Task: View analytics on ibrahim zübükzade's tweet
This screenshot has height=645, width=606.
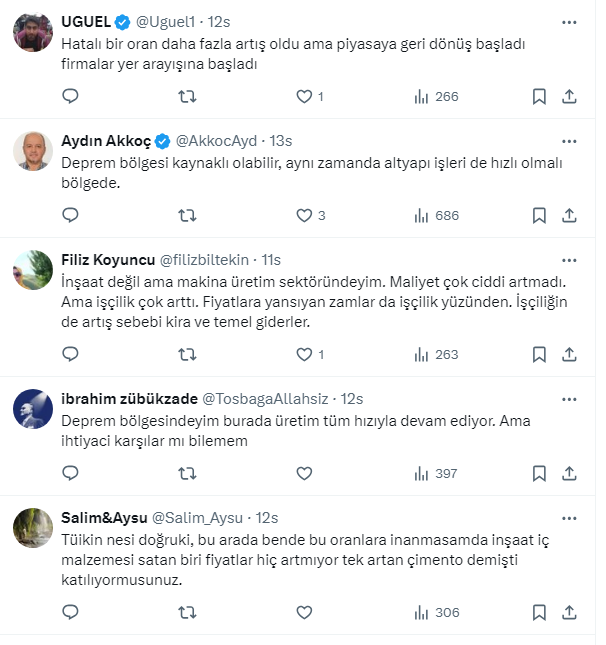Action: (435, 473)
